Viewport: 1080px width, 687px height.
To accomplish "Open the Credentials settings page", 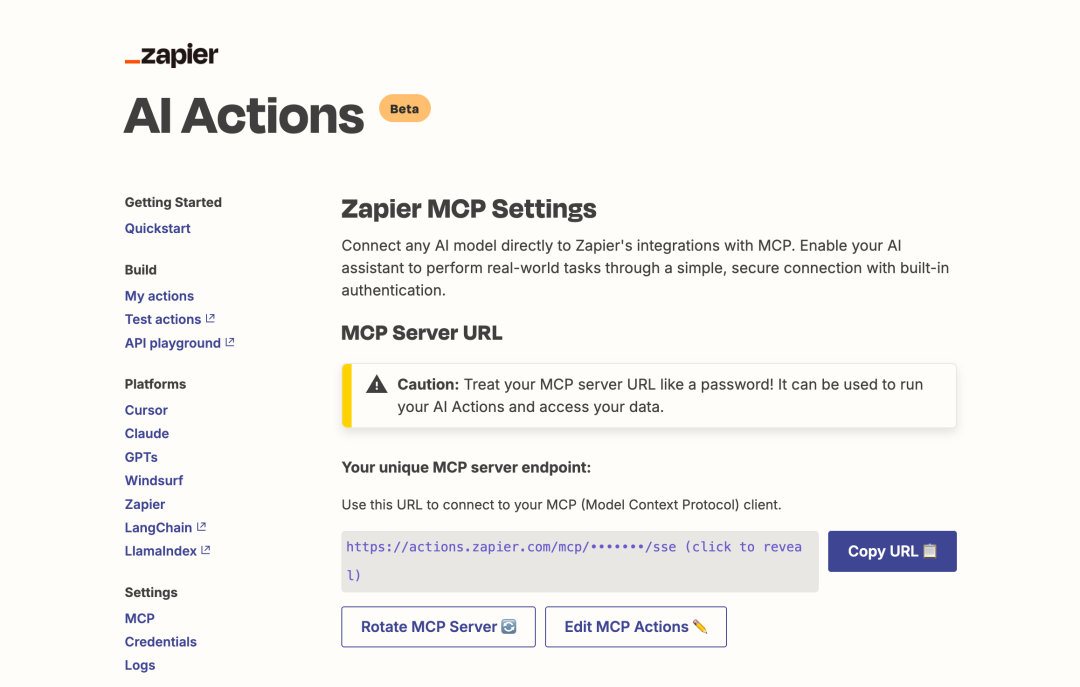I will 160,641.
